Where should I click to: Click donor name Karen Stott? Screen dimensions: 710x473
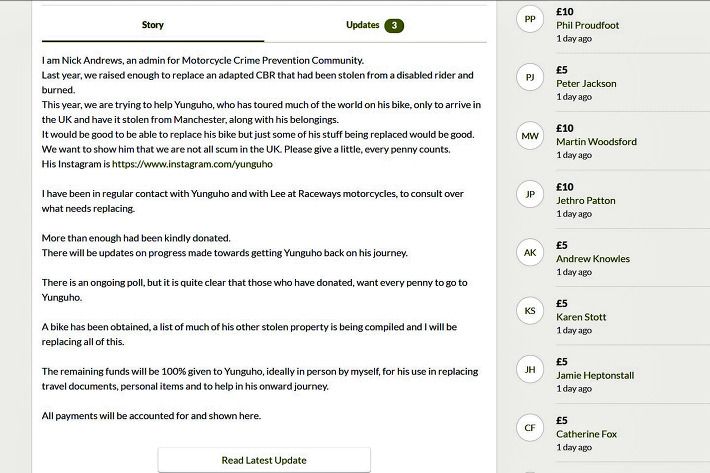[x=581, y=317]
